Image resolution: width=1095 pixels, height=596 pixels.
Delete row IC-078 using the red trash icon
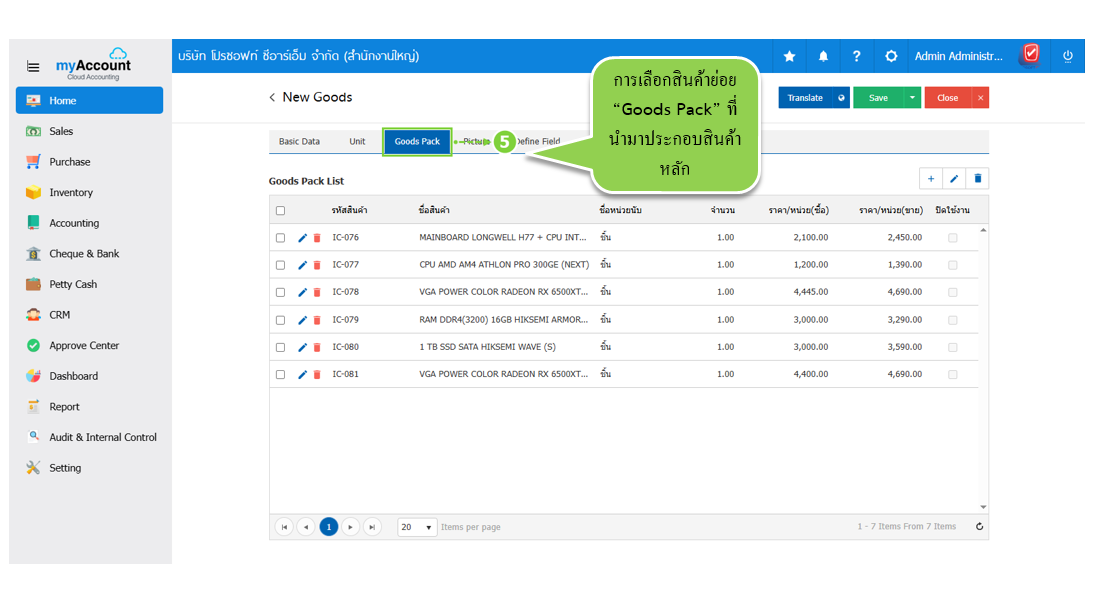coord(317,292)
